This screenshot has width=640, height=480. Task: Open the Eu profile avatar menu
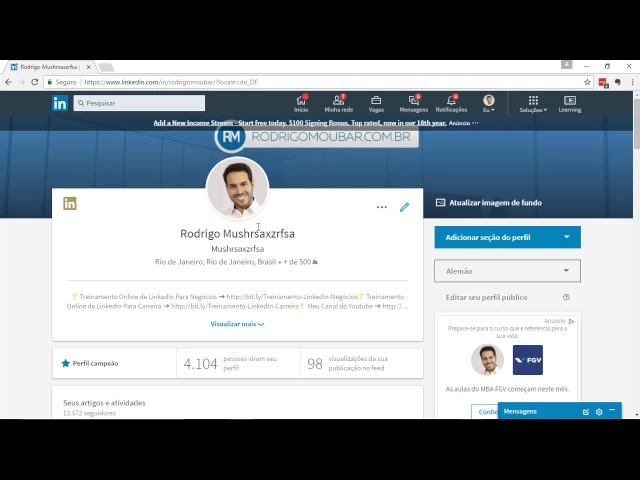pyautogui.click(x=489, y=104)
